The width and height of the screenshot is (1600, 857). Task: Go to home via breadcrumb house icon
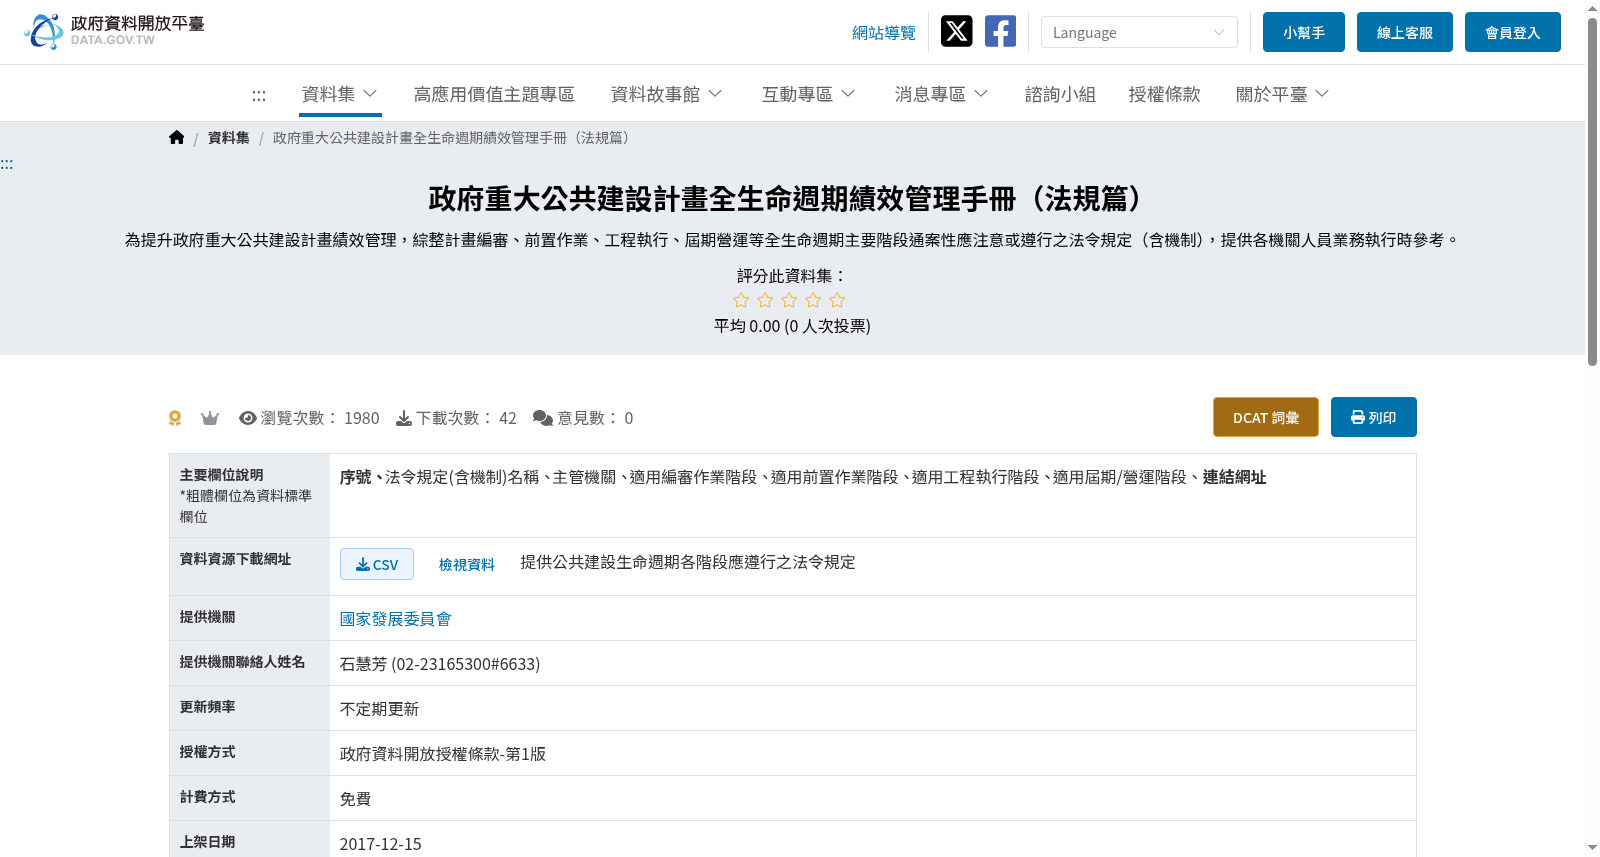(x=177, y=138)
